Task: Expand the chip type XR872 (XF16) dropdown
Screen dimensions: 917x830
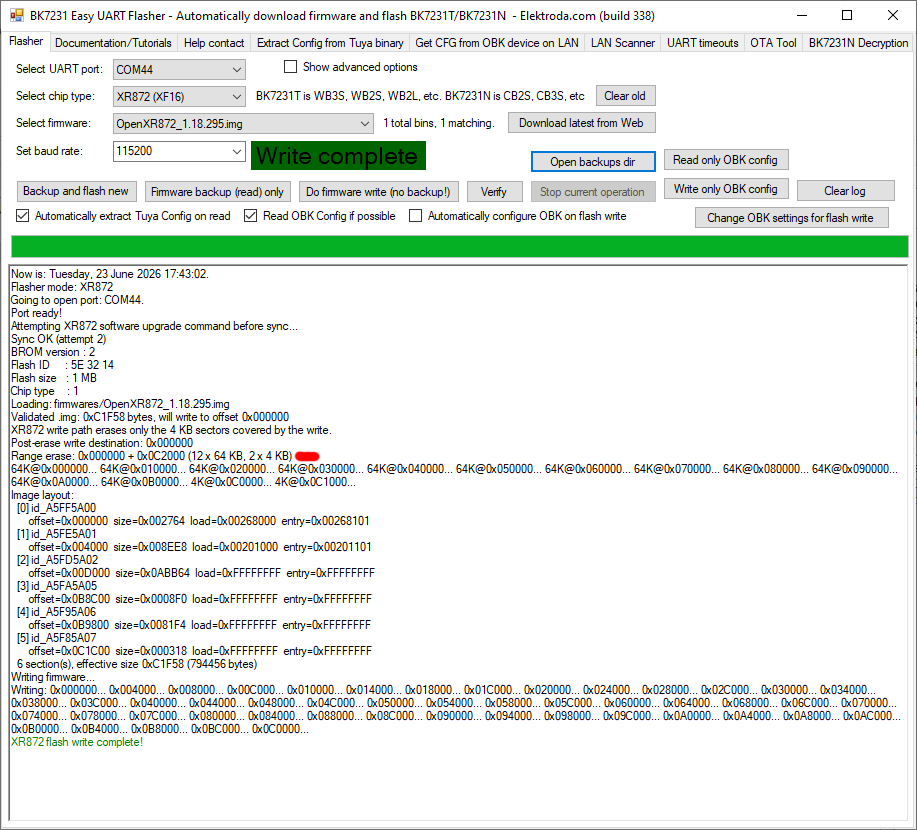Action: [x=236, y=97]
